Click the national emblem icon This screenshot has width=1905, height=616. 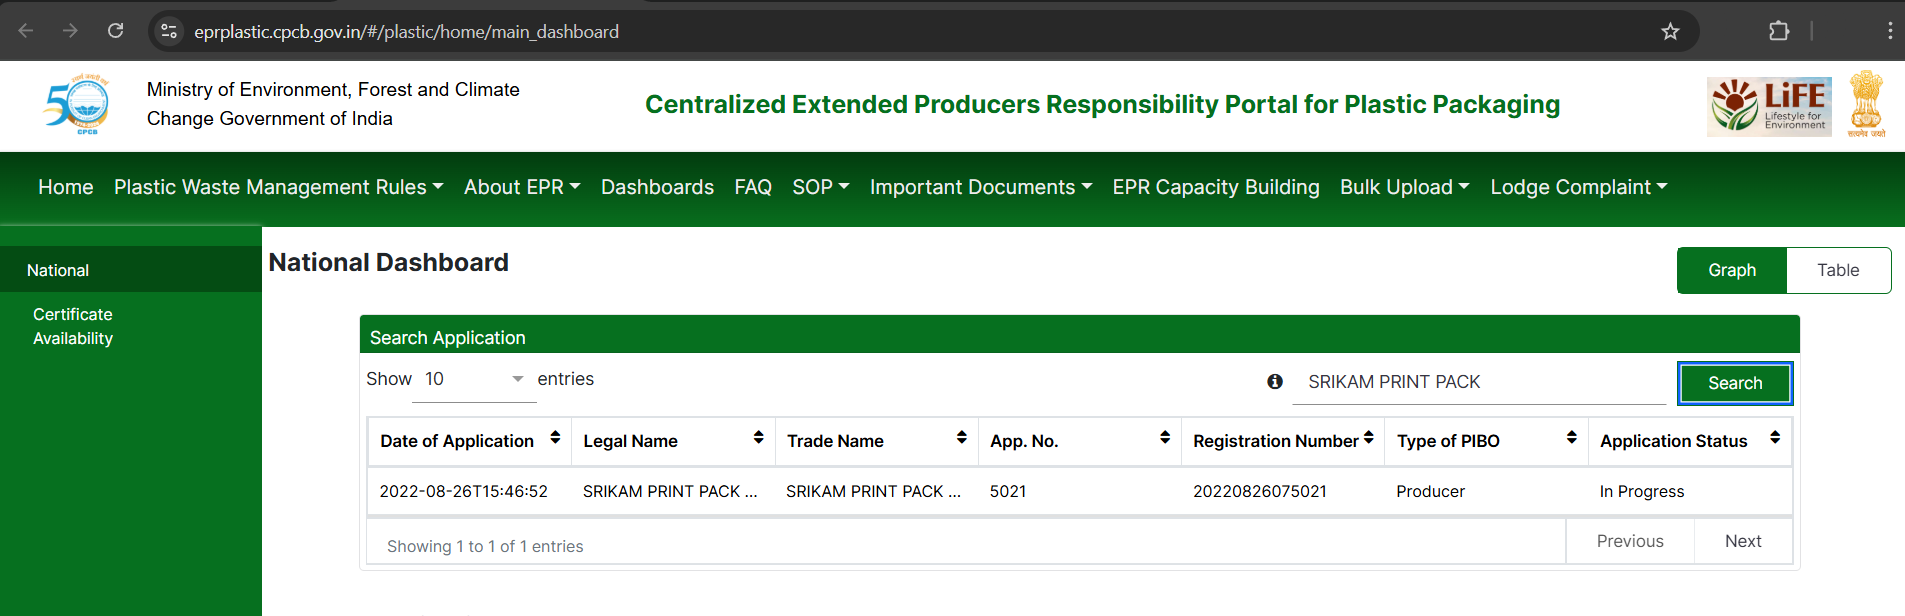click(1866, 104)
